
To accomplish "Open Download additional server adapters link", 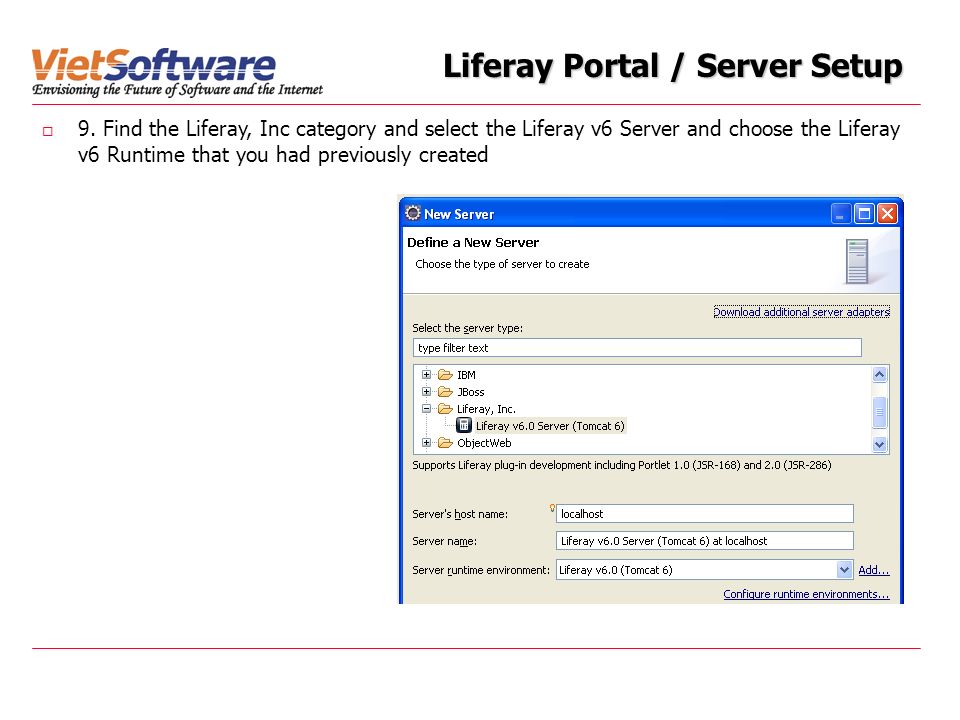I will [x=801, y=312].
